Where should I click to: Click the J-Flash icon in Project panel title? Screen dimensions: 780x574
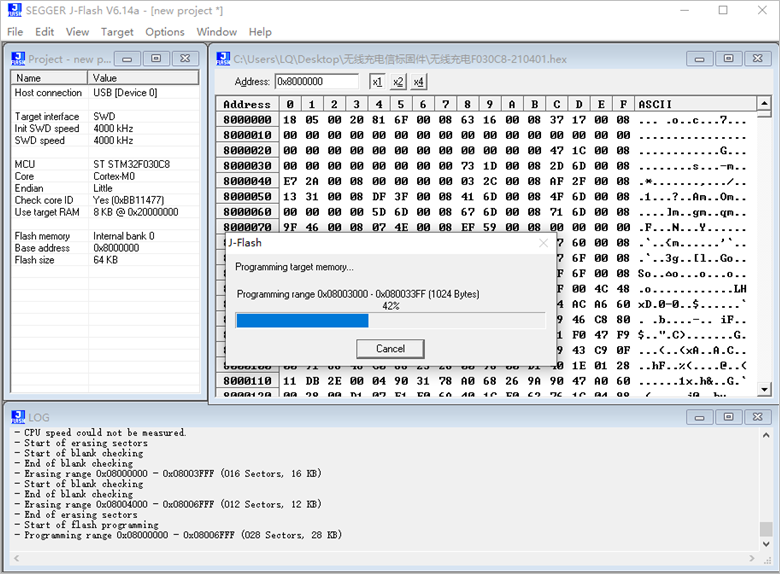tap(18, 59)
